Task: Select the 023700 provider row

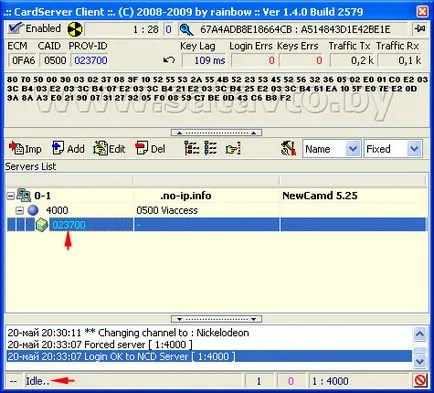Action: tap(217, 225)
